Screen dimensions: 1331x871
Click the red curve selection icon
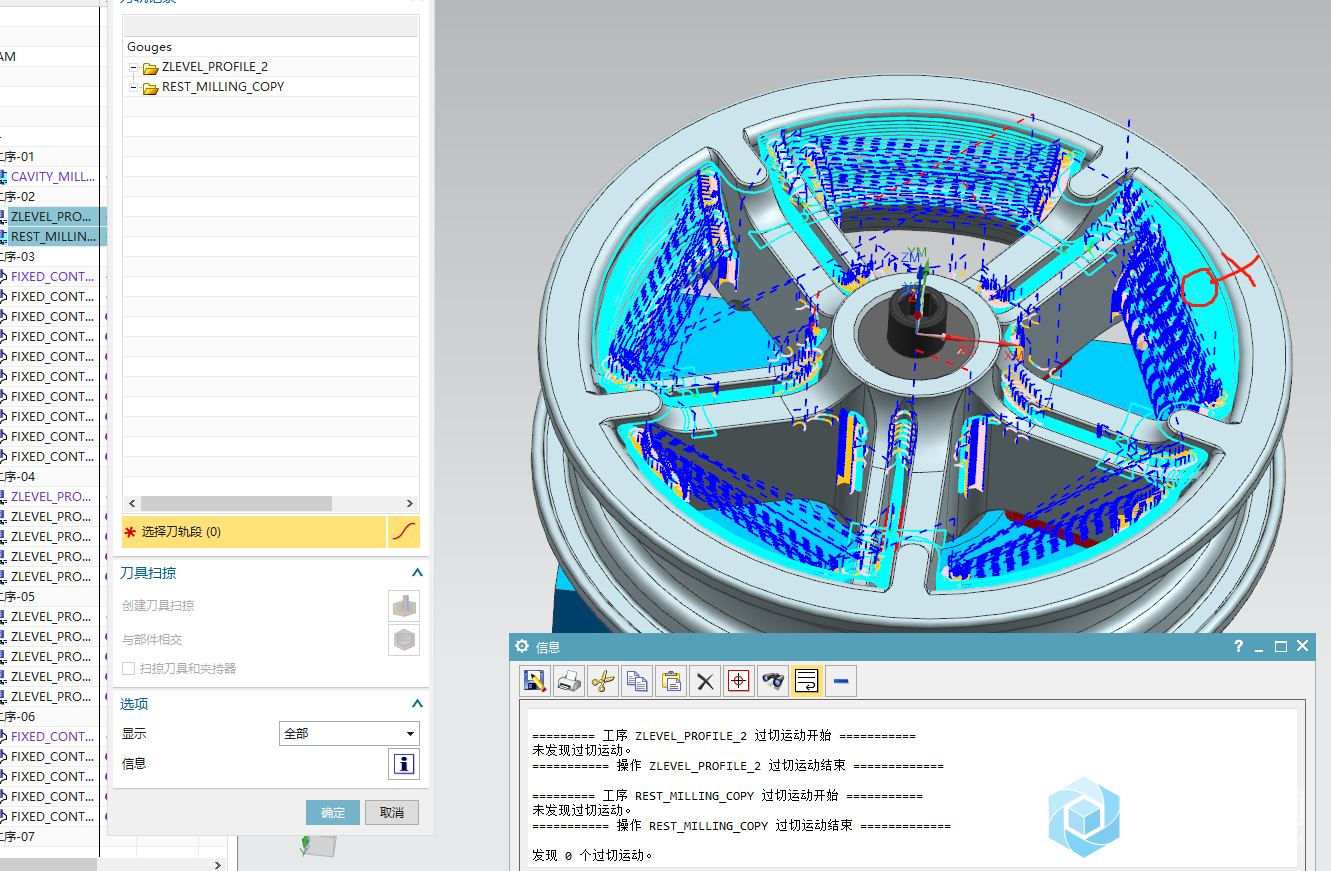point(403,532)
